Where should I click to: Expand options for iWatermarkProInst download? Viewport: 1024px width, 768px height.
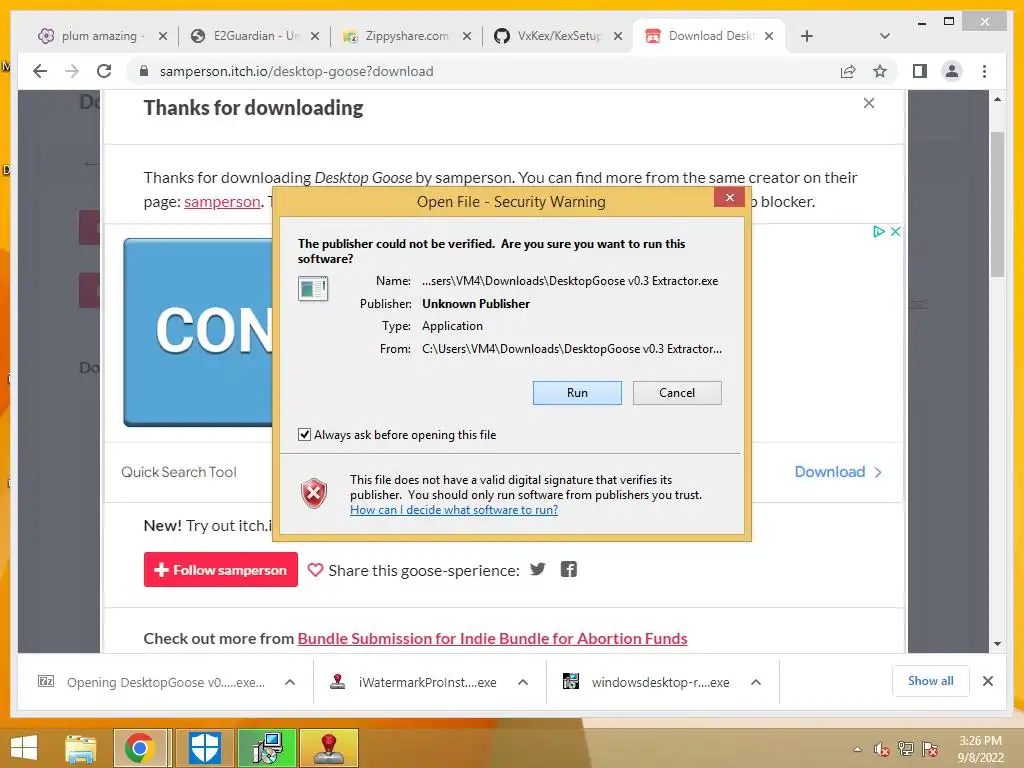tap(522, 682)
